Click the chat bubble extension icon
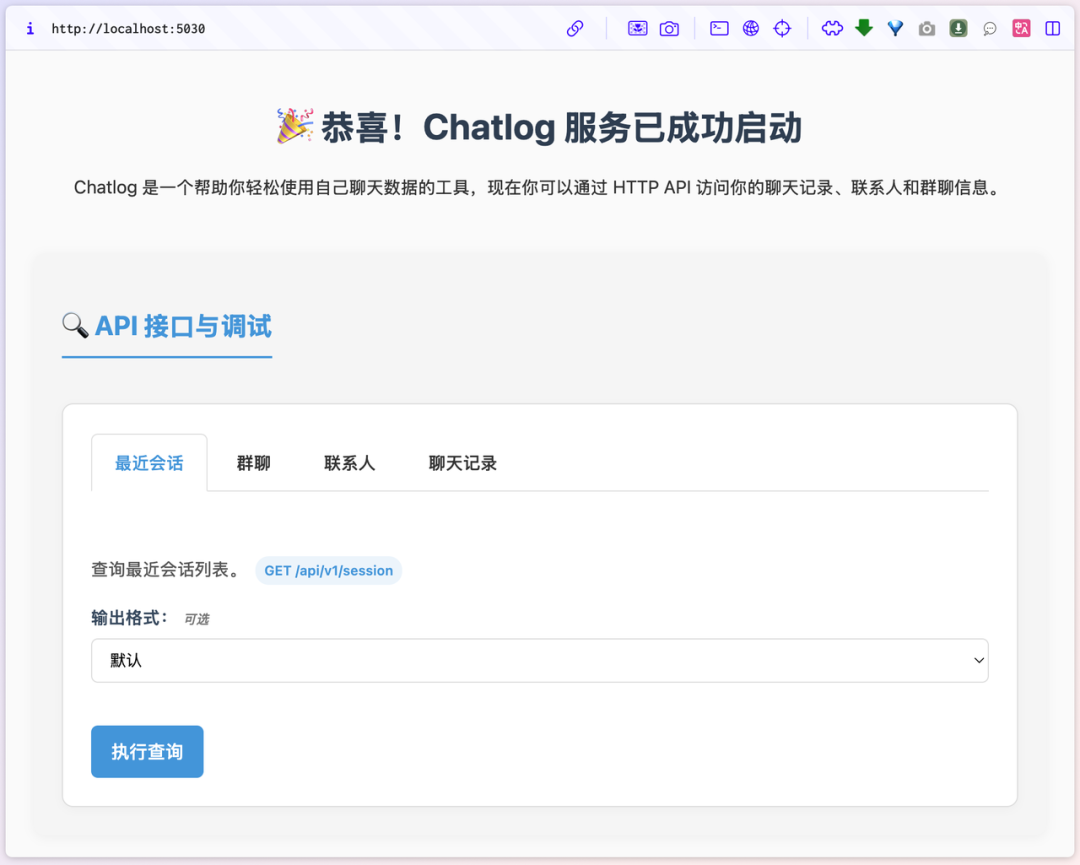Screen dimensions: 1080x865 [990, 28]
